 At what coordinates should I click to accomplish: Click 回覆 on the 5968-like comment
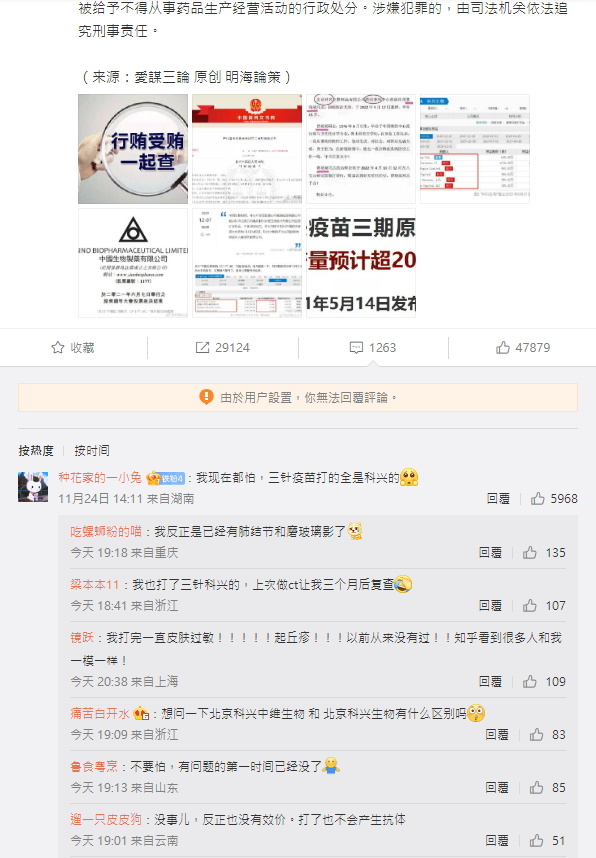coord(498,498)
